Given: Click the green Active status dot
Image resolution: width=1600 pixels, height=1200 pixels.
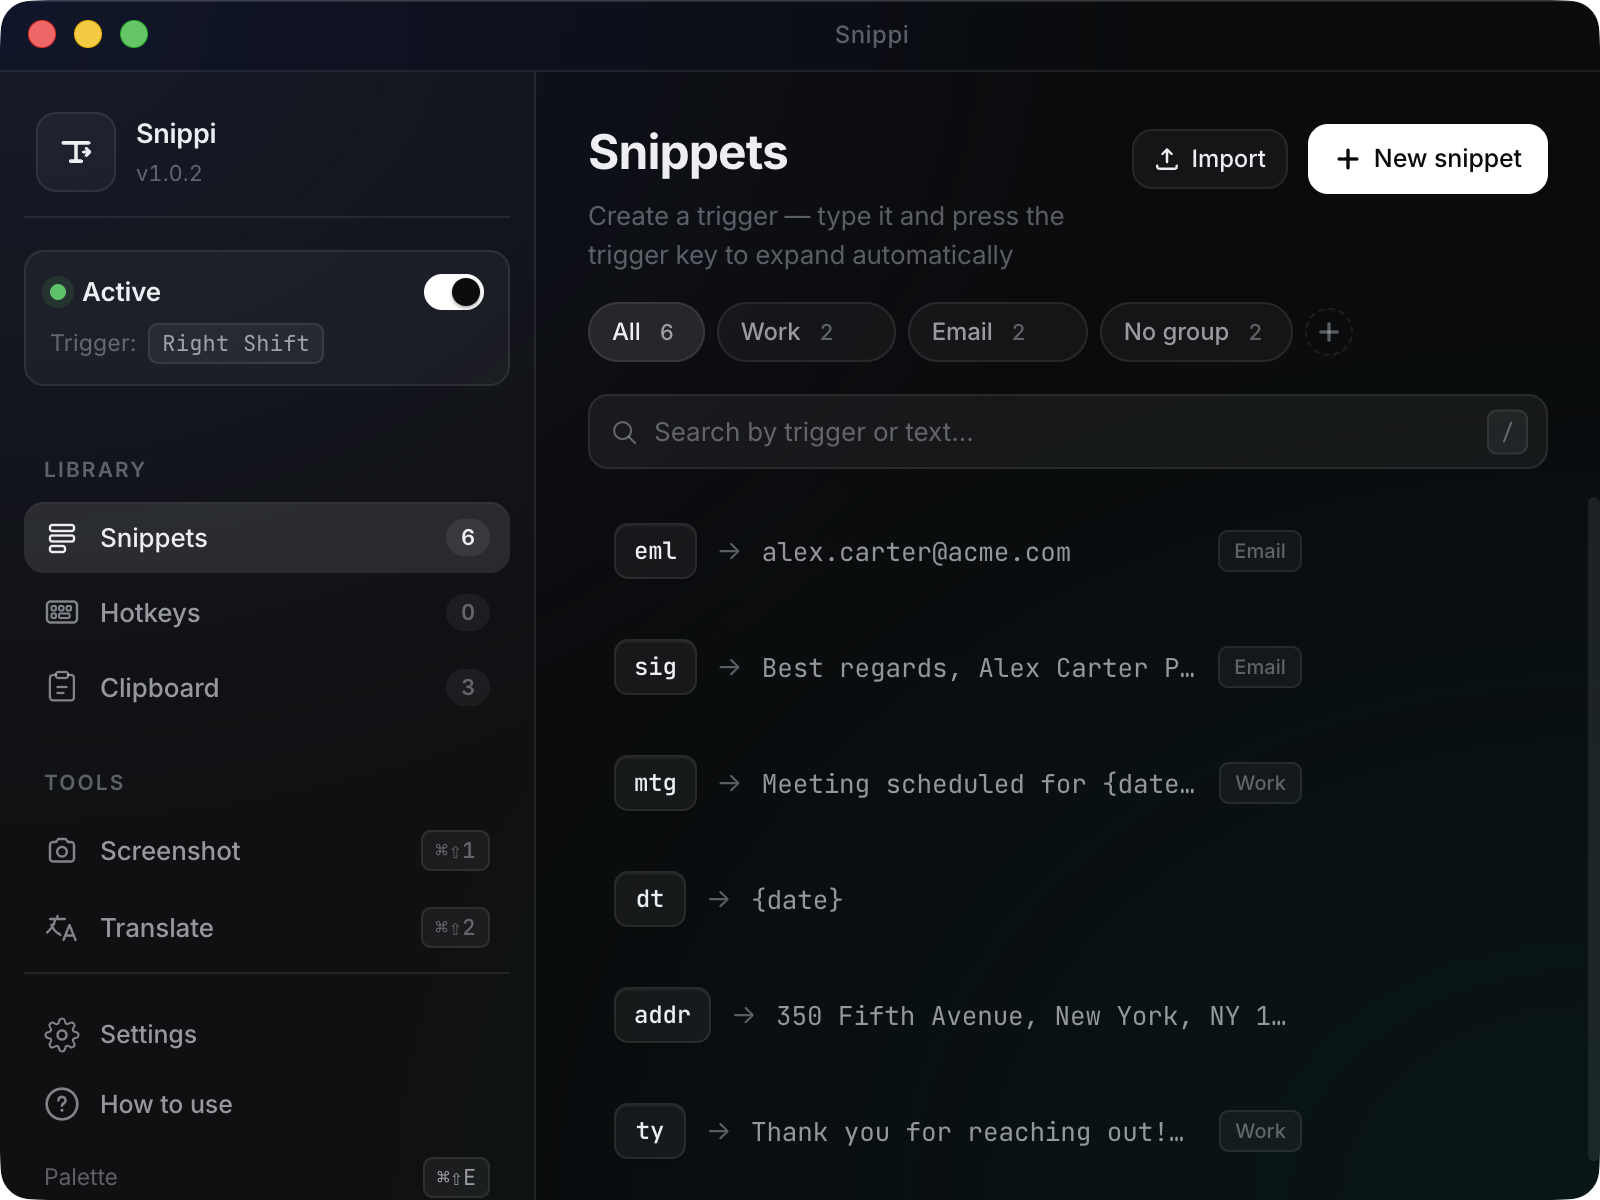Looking at the screenshot, I should (x=58, y=292).
